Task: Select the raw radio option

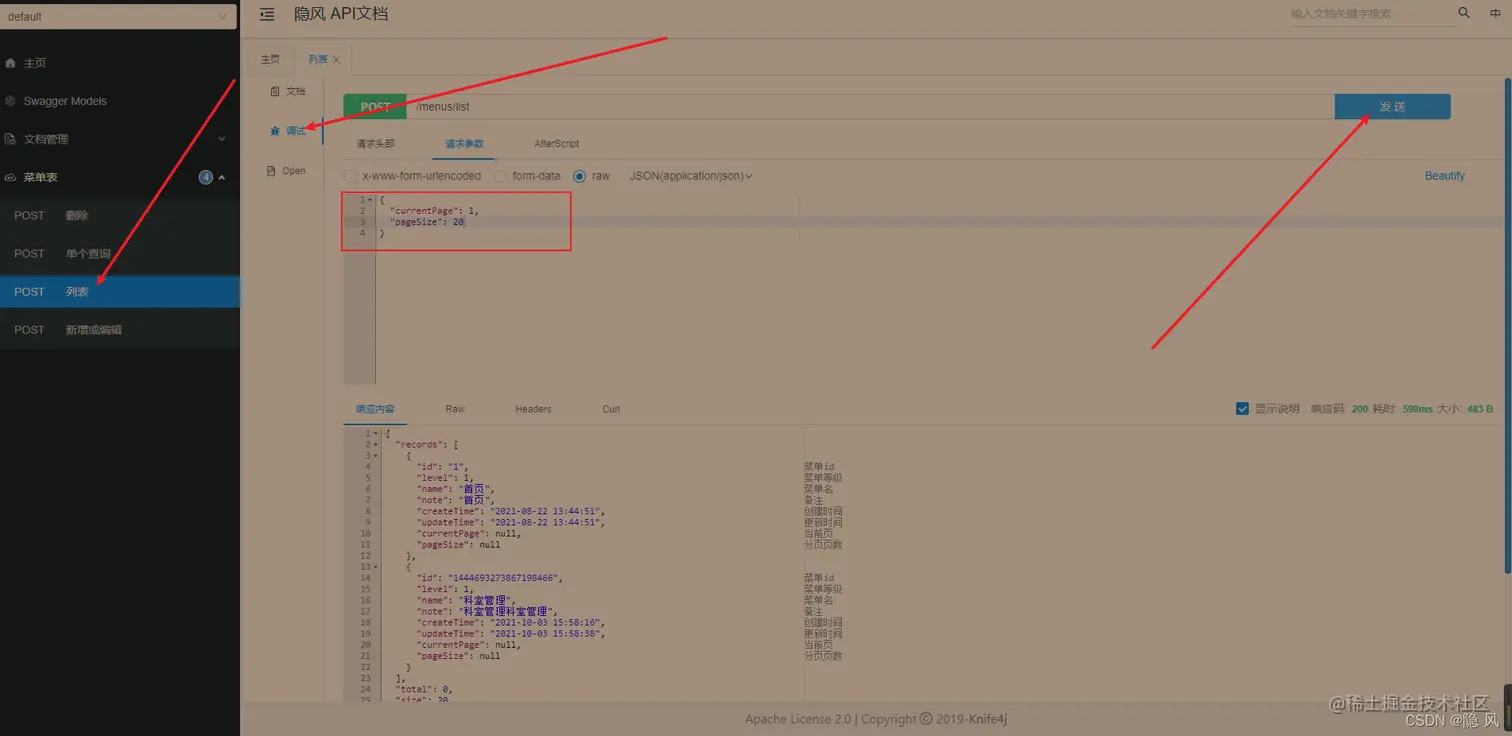Action: pos(580,176)
